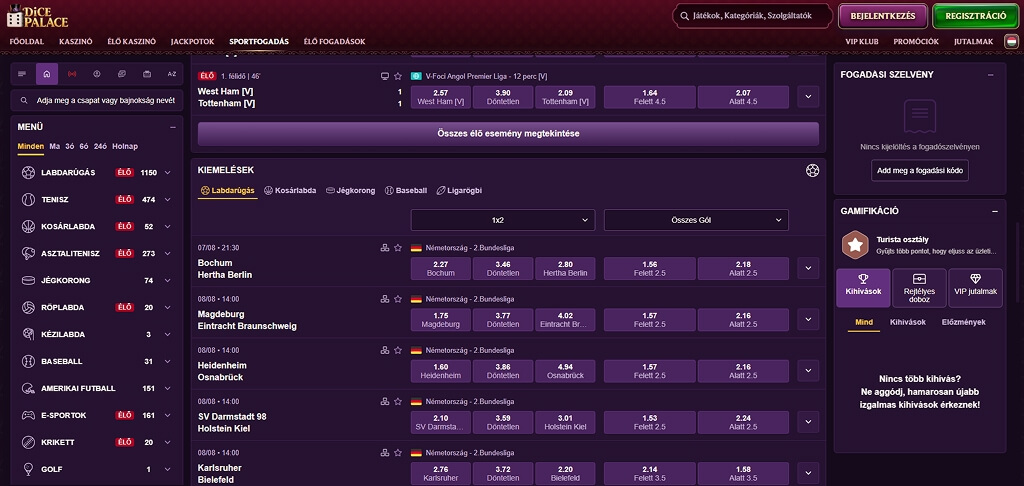The height and width of the screenshot is (486, 1024).
Task: Click the Regisztráció button
Action: click(x=976, y=16)
